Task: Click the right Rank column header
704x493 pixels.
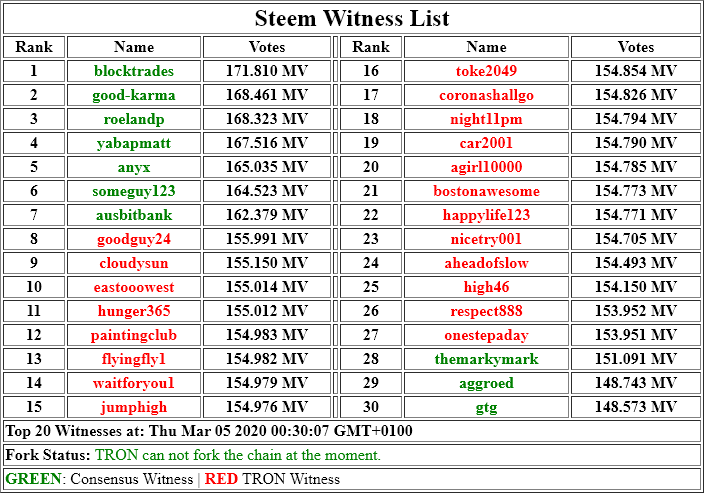Action: [371, 47]
